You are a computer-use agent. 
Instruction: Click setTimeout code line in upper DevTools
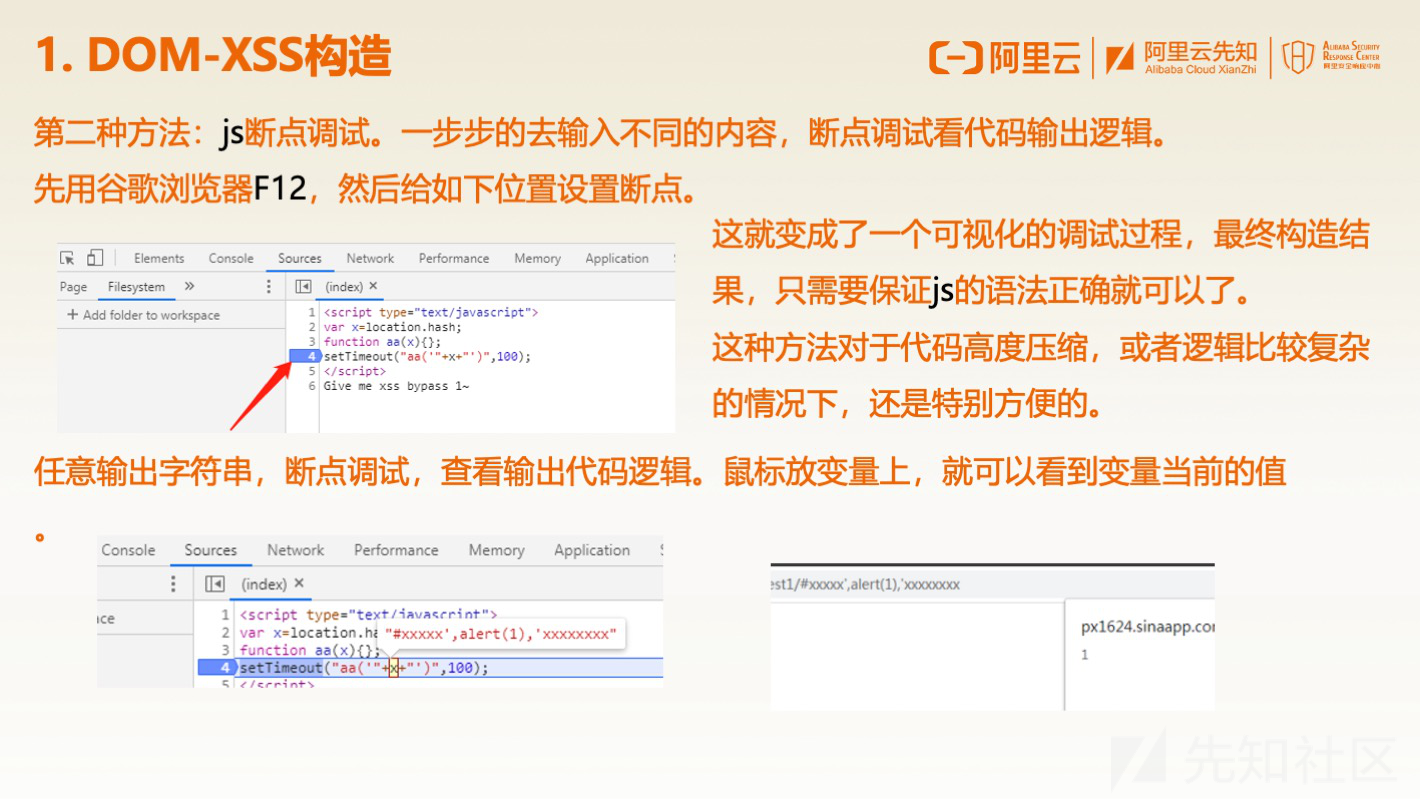(x=427, y=356)
